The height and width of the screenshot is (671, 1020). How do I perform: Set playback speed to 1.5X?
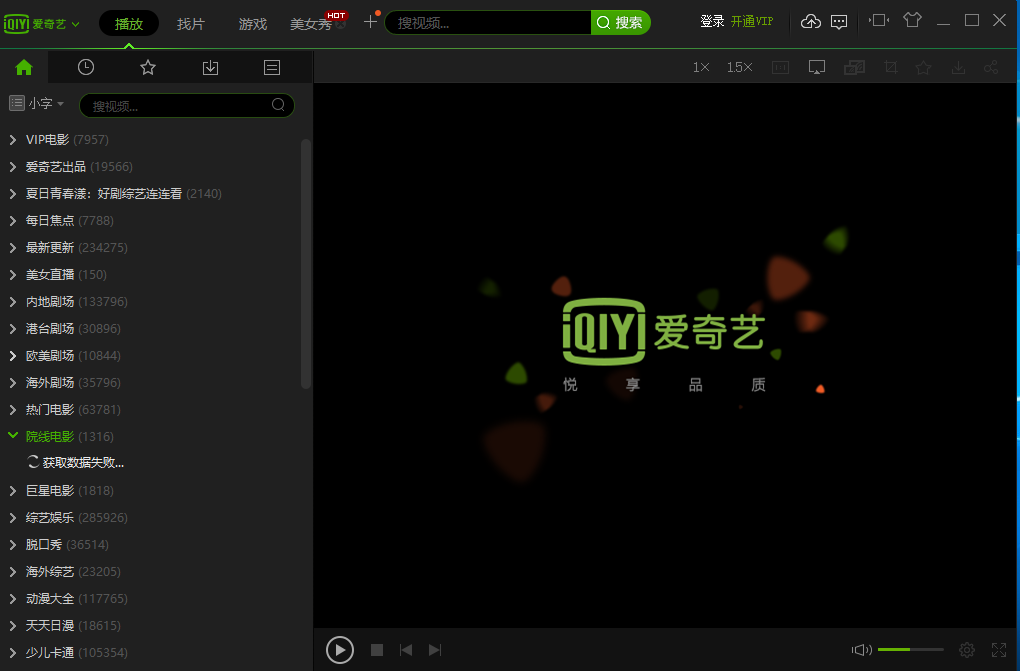click(738, 66)
